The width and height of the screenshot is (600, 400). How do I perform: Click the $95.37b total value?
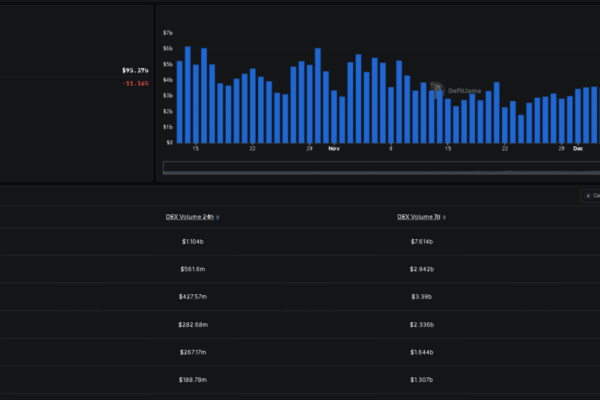point(135,71)
